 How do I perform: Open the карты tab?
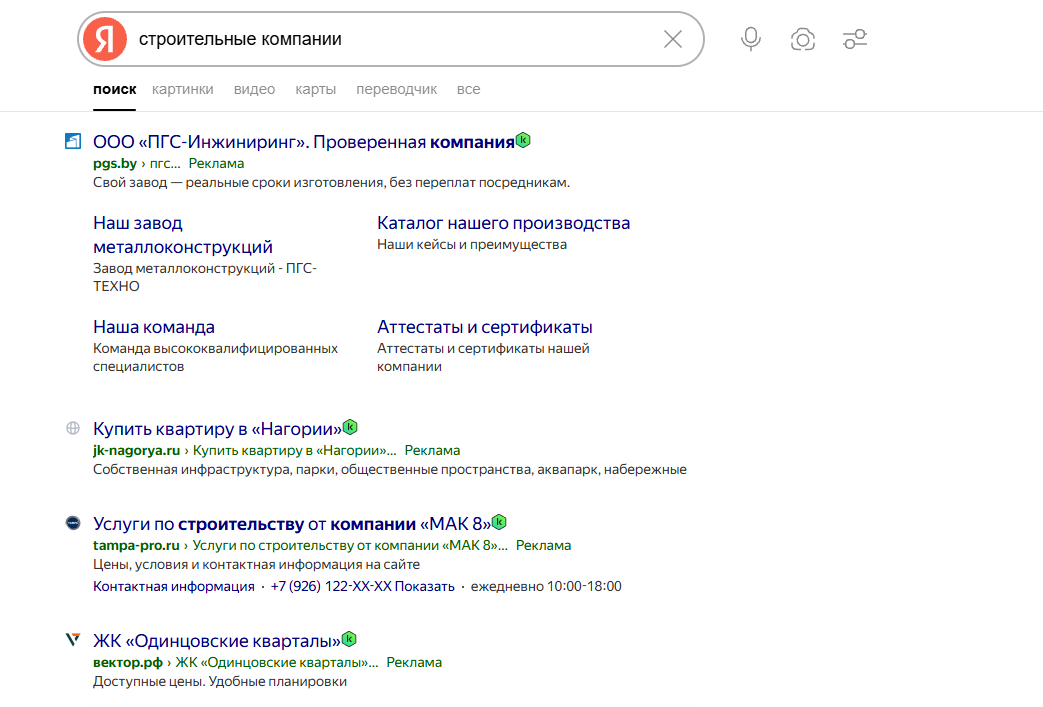click(x=315, y=90)
